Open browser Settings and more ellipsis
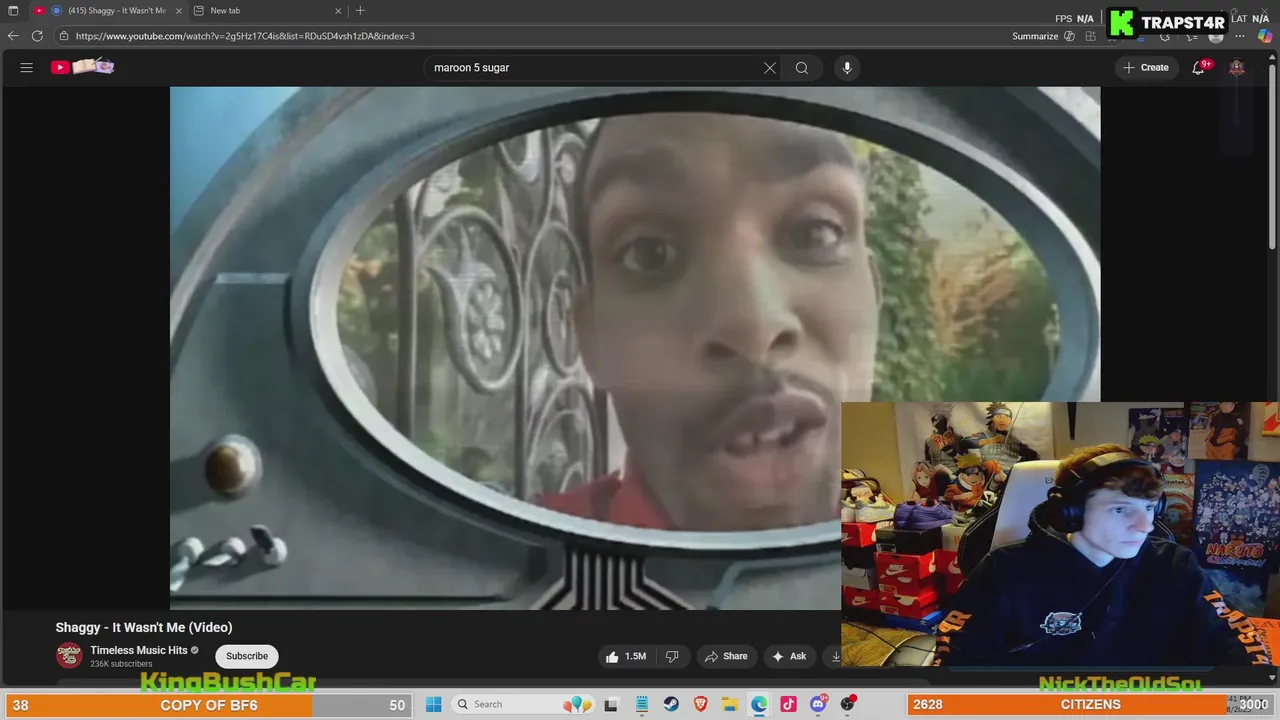The width and height of the screenshot is (1280, 720). [x=1241, y=36]
